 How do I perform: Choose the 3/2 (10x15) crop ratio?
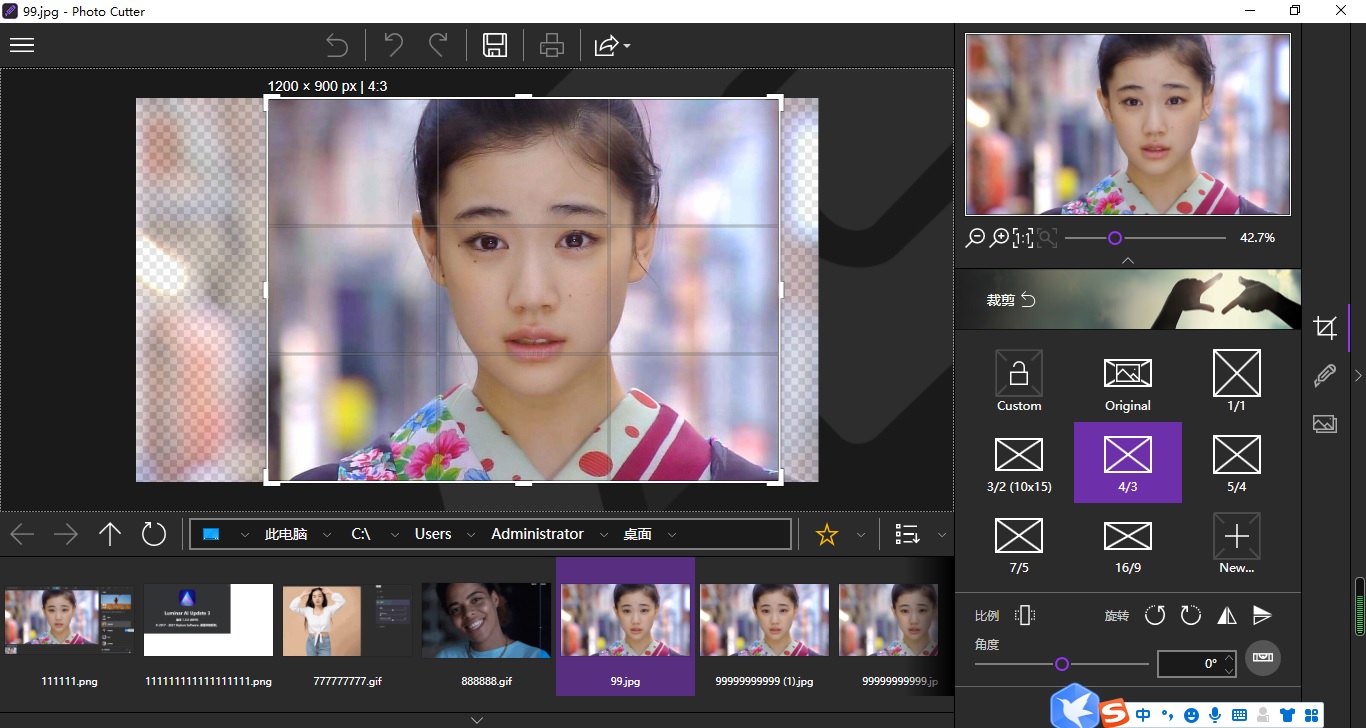pos(1019,462)
